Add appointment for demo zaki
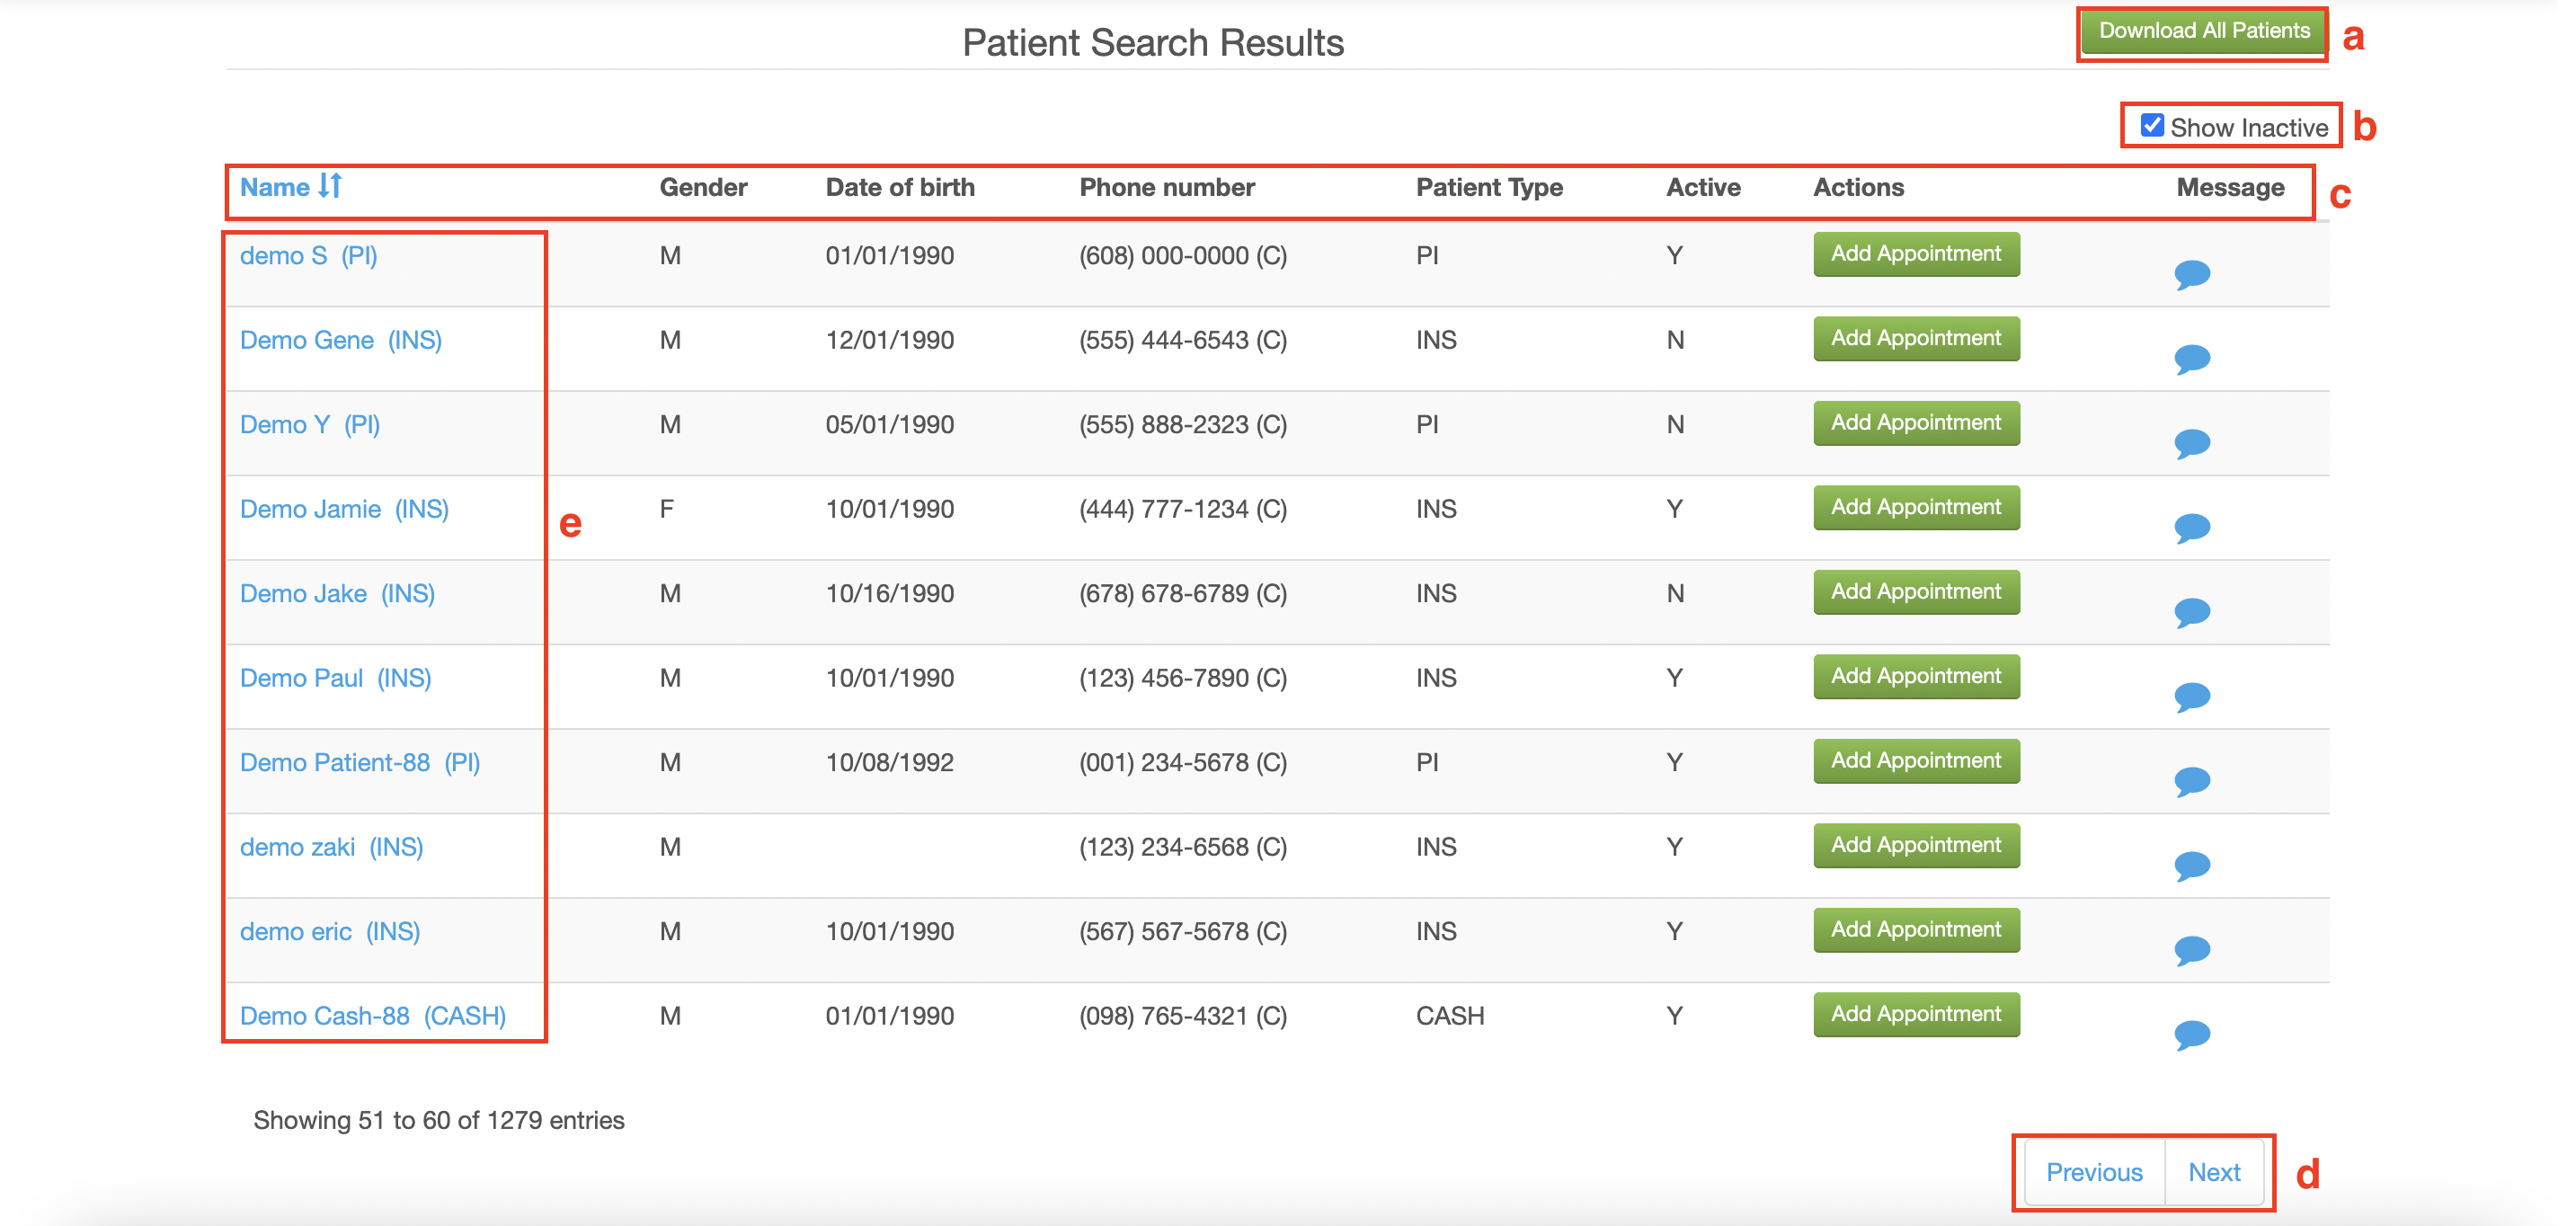Screen dimensions: 2576x1226 point(1916,846)
